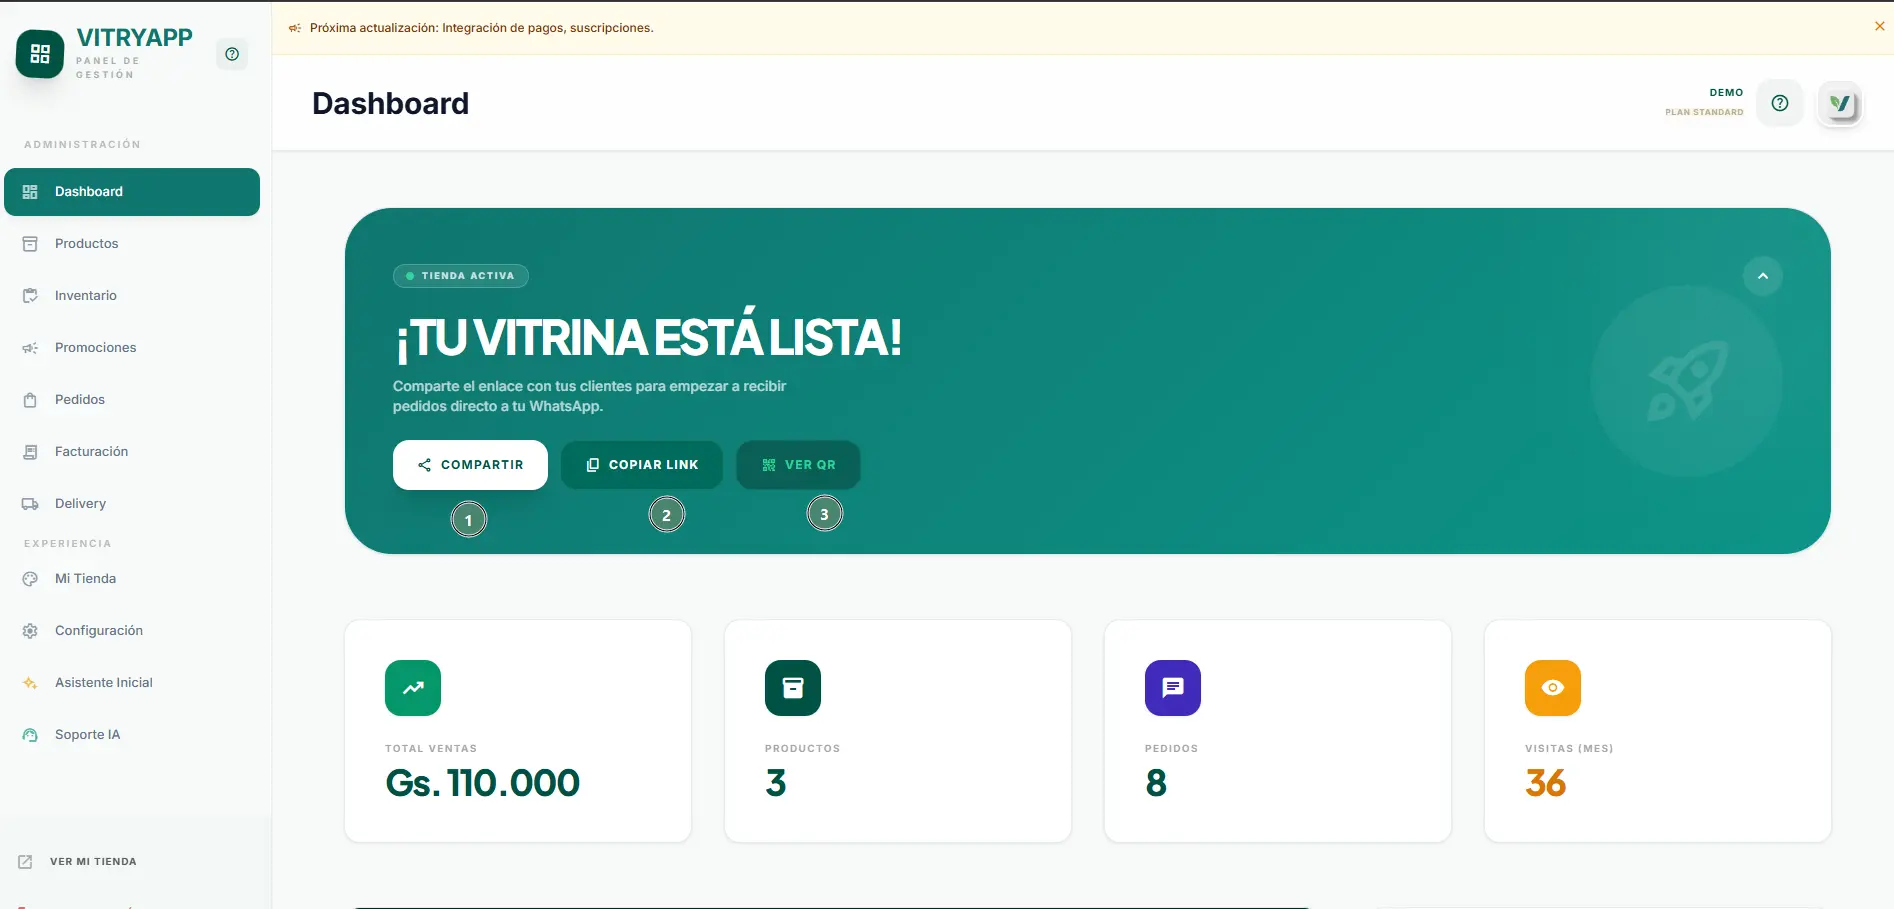Open the help icon in the top header

pos(1780,103)
